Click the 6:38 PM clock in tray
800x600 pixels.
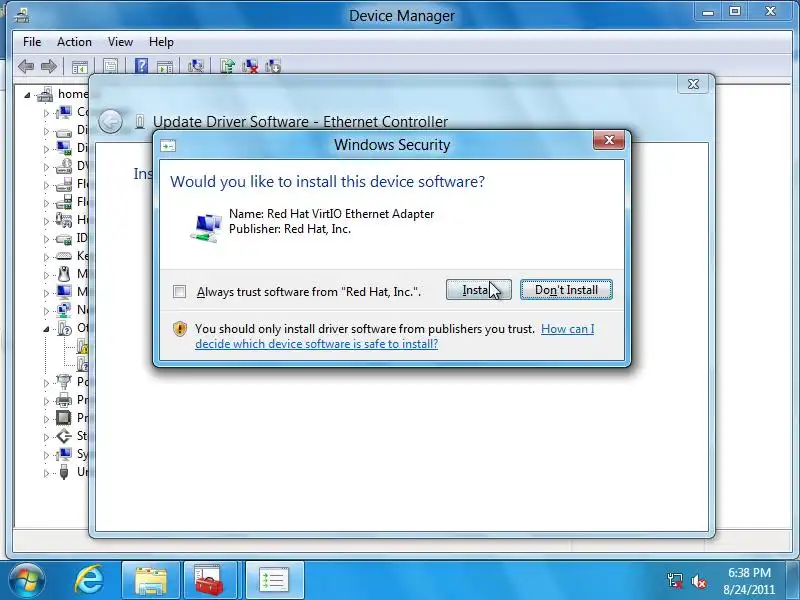(x=749, y=572)
